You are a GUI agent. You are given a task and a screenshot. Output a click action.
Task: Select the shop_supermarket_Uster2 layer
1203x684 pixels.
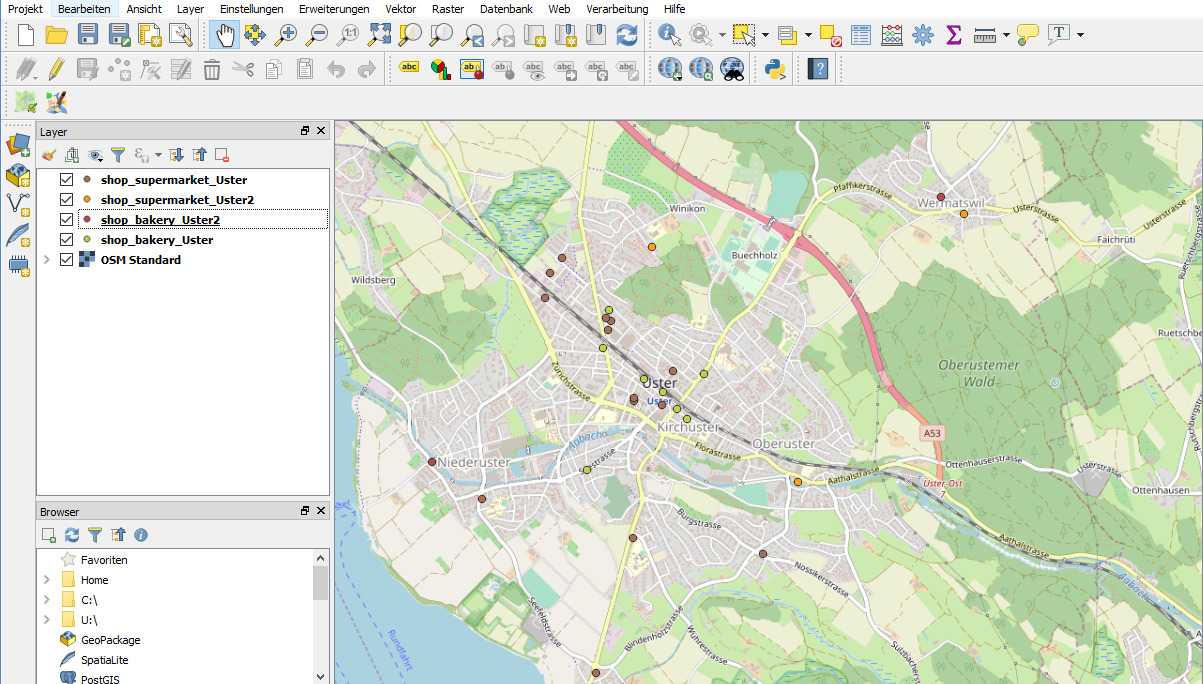[177, 200]
